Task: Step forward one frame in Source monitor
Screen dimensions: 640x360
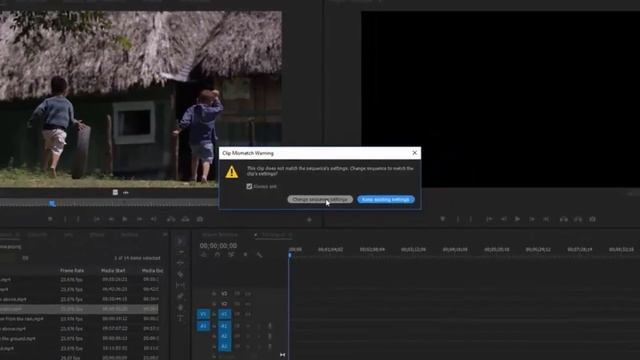Action: click(x=139, y=219)
